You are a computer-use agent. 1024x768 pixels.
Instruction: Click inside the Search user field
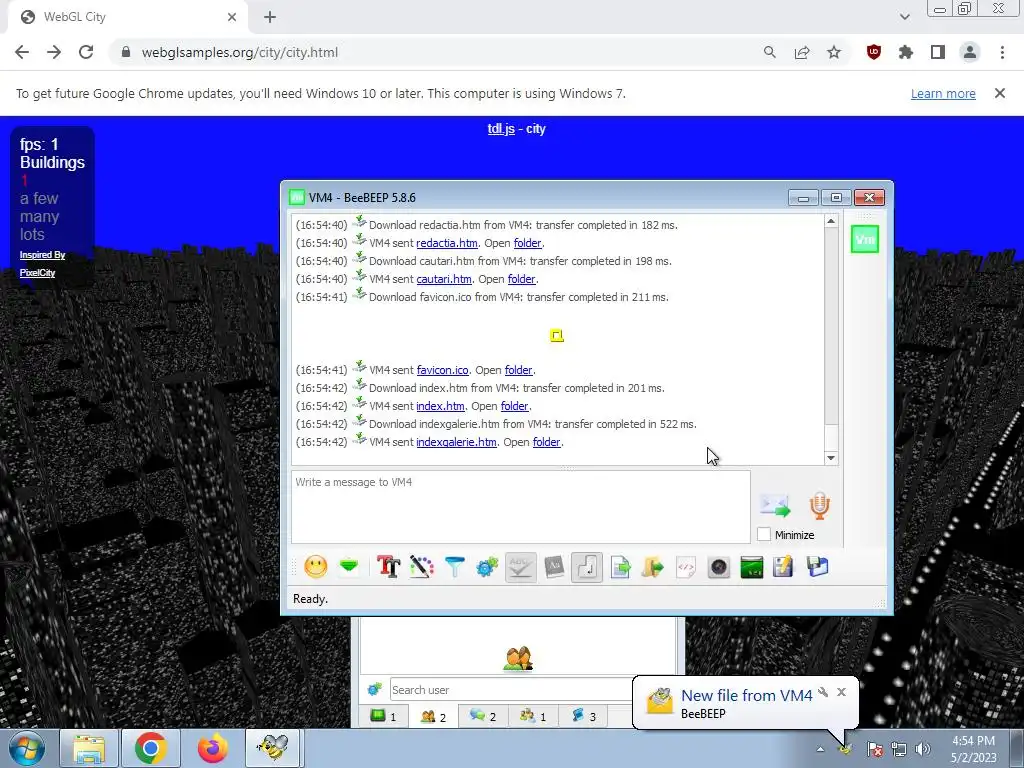(x=511, y=690)
